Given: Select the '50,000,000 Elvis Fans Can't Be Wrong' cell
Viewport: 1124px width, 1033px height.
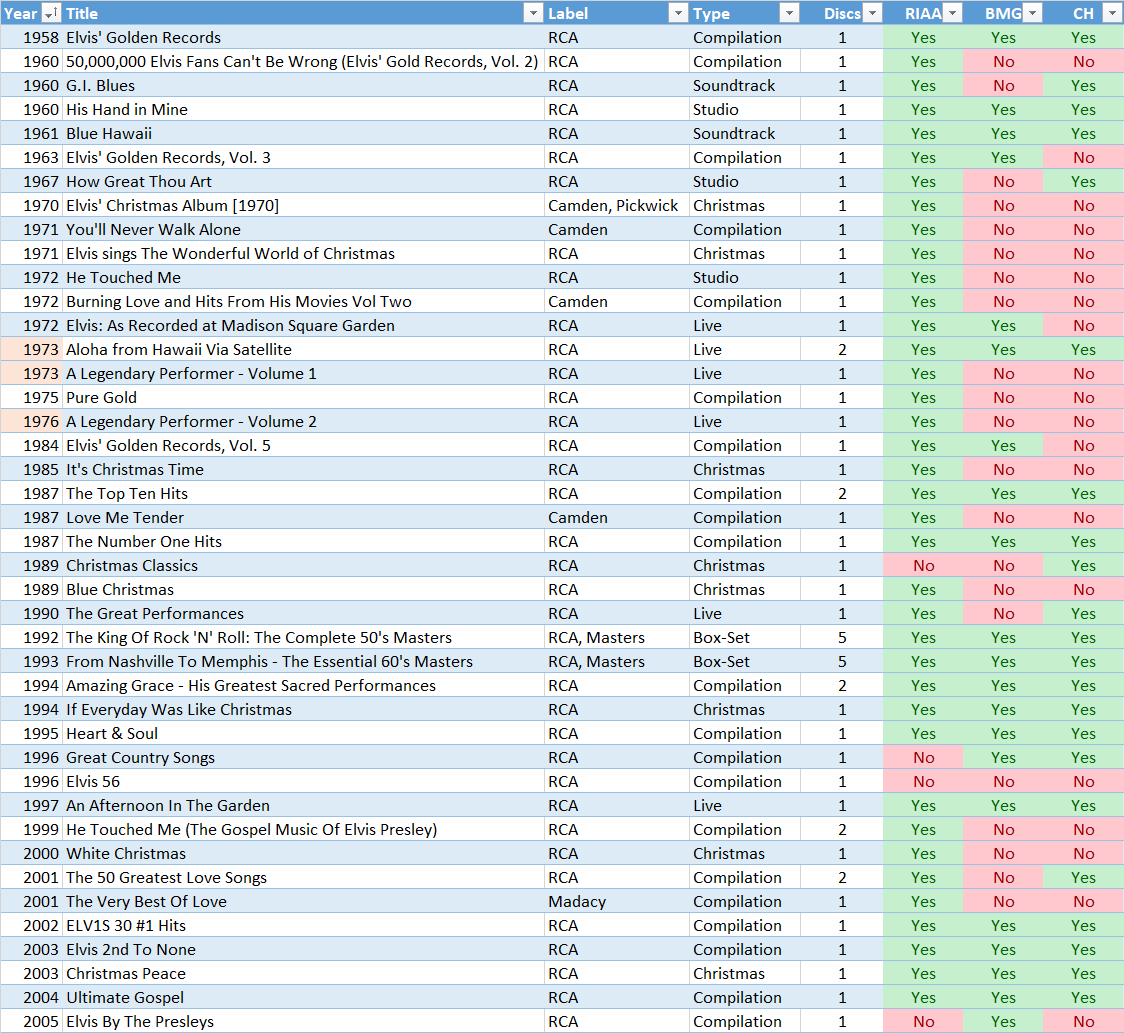Looking at the screenshot, I should click(303, 62).
